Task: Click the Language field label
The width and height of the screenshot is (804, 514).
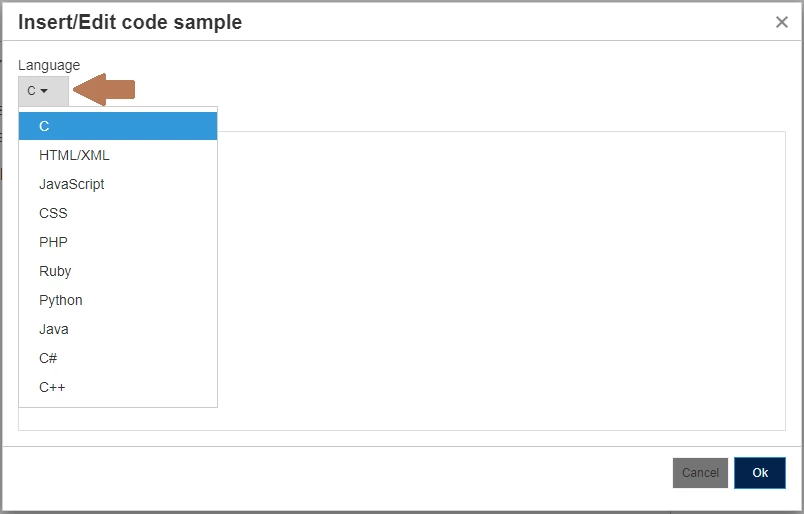Action: [49, 65]
